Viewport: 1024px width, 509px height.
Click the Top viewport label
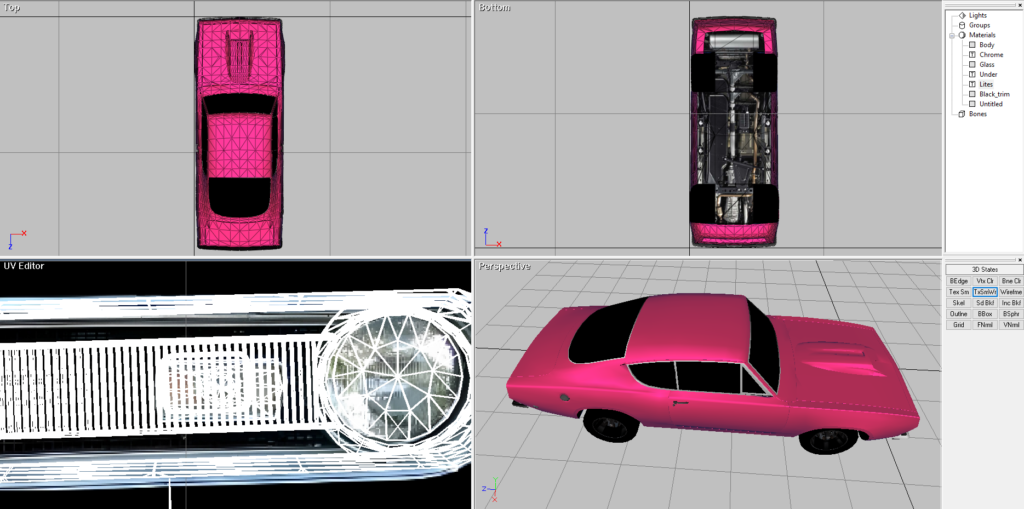point(12,7)
